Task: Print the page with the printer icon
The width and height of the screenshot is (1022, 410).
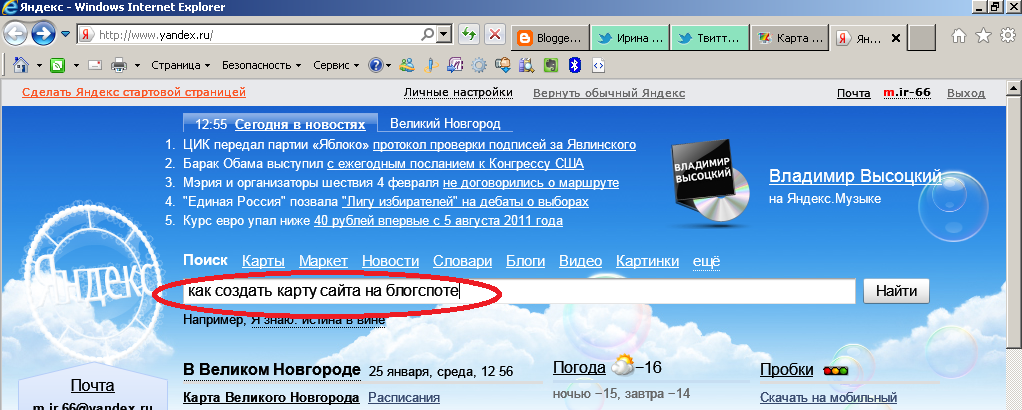Action: 119,65
